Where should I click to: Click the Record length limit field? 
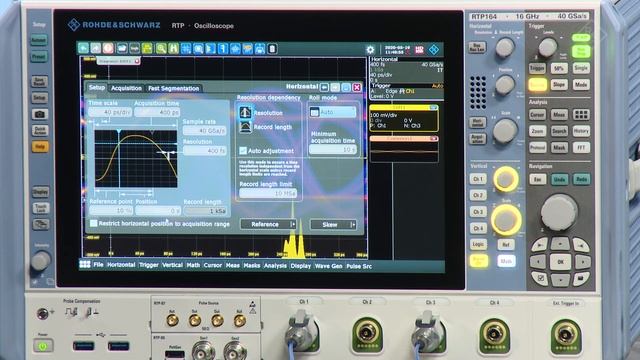click(268, 193)
